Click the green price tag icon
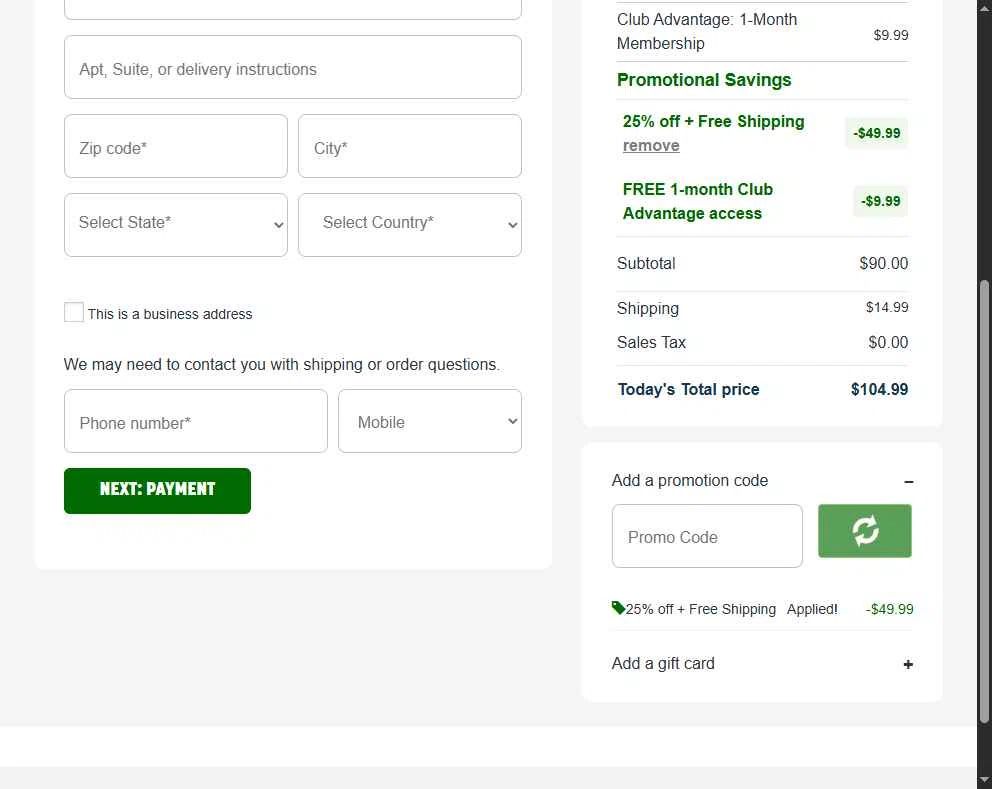Viewport: 992px width, 789px height. pyautogui.click(x=618, y=608)
